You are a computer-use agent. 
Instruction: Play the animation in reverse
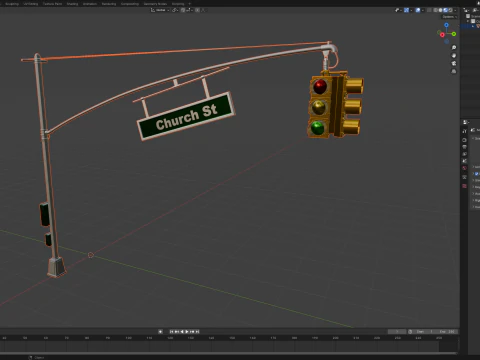coord(182,332)
